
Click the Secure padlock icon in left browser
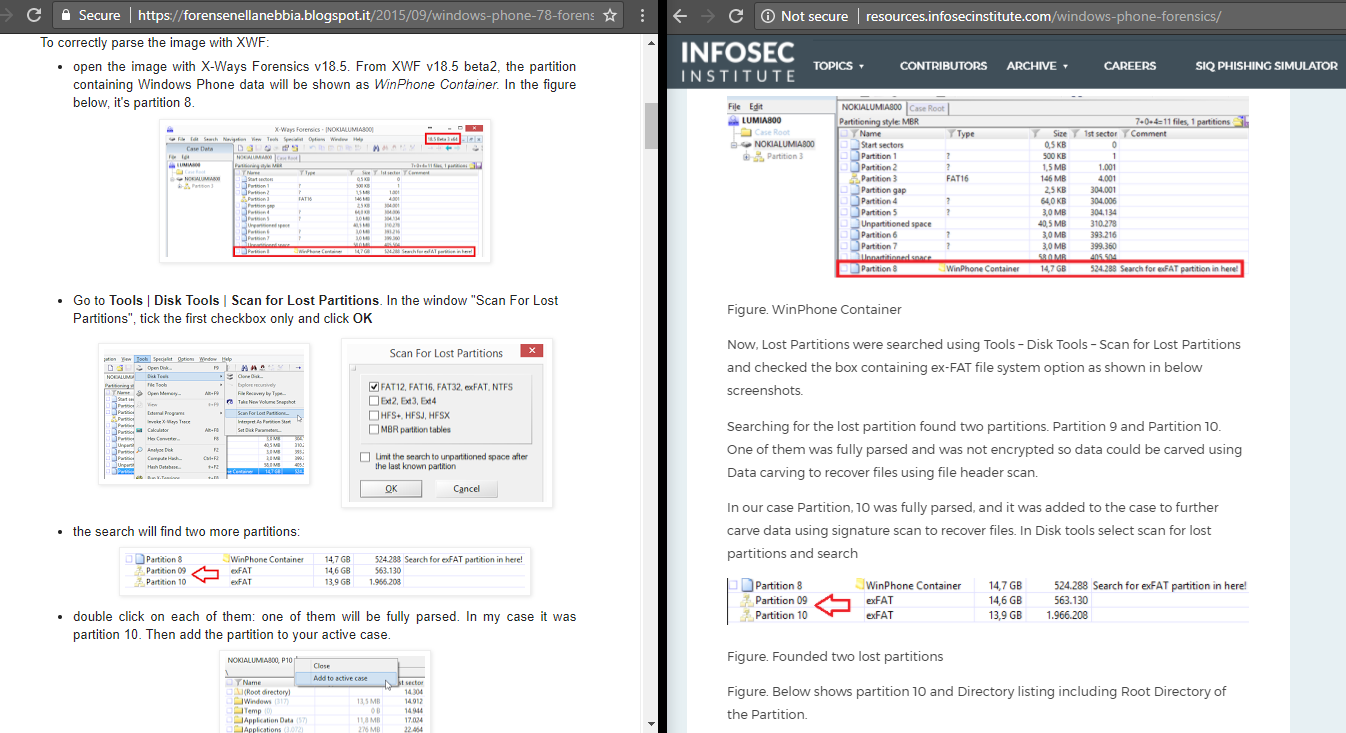click(65, 16)
